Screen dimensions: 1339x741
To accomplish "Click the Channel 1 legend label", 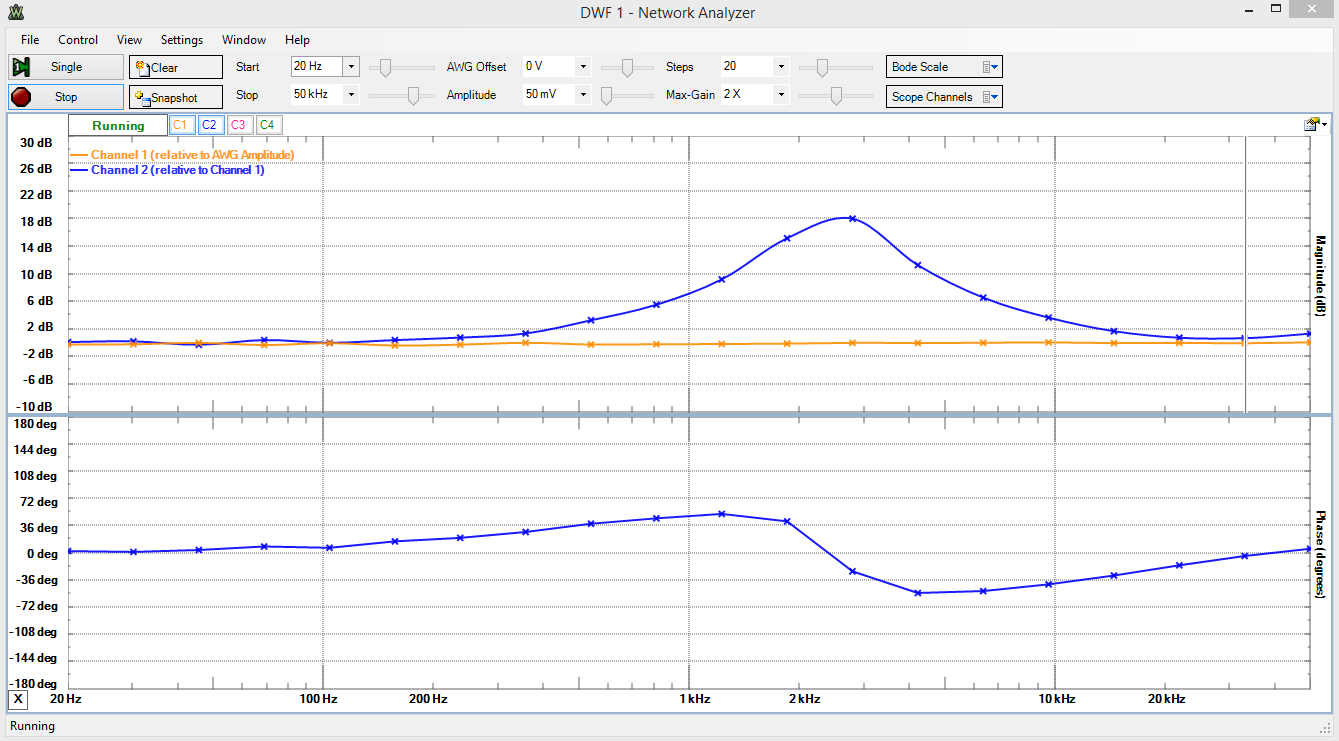I will click(x=192, y=155).
